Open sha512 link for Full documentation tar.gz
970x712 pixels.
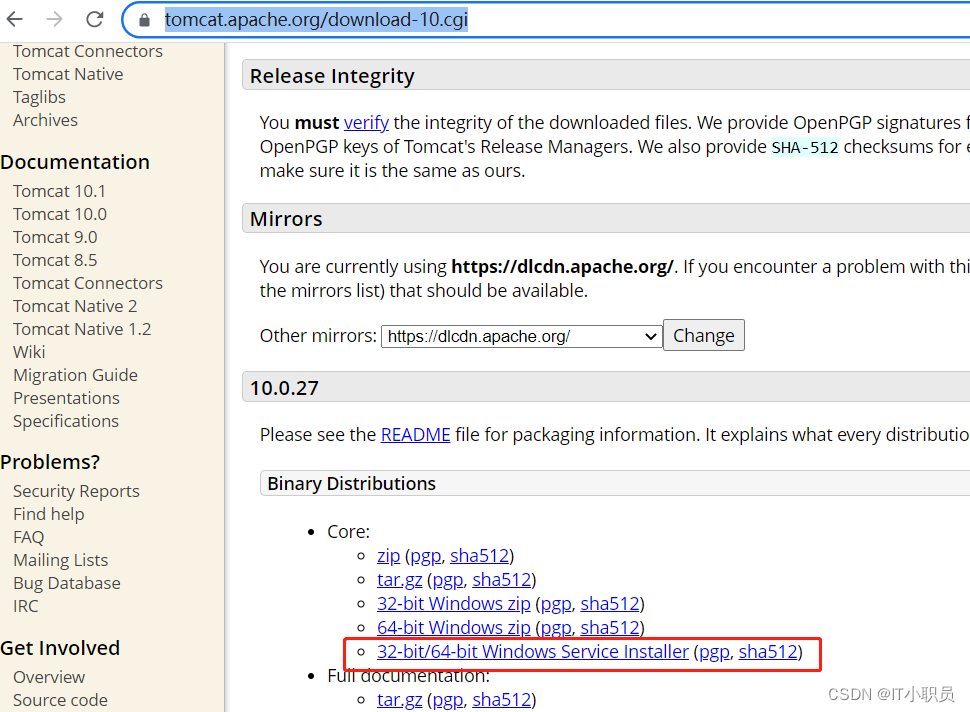[x=502, y=700]
